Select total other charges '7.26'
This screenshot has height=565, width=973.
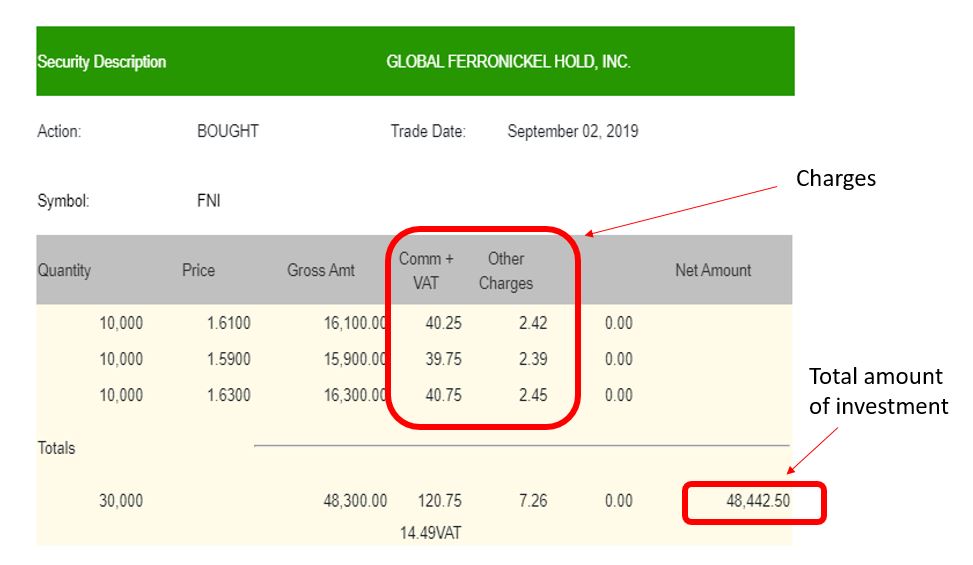click(533, 500)
